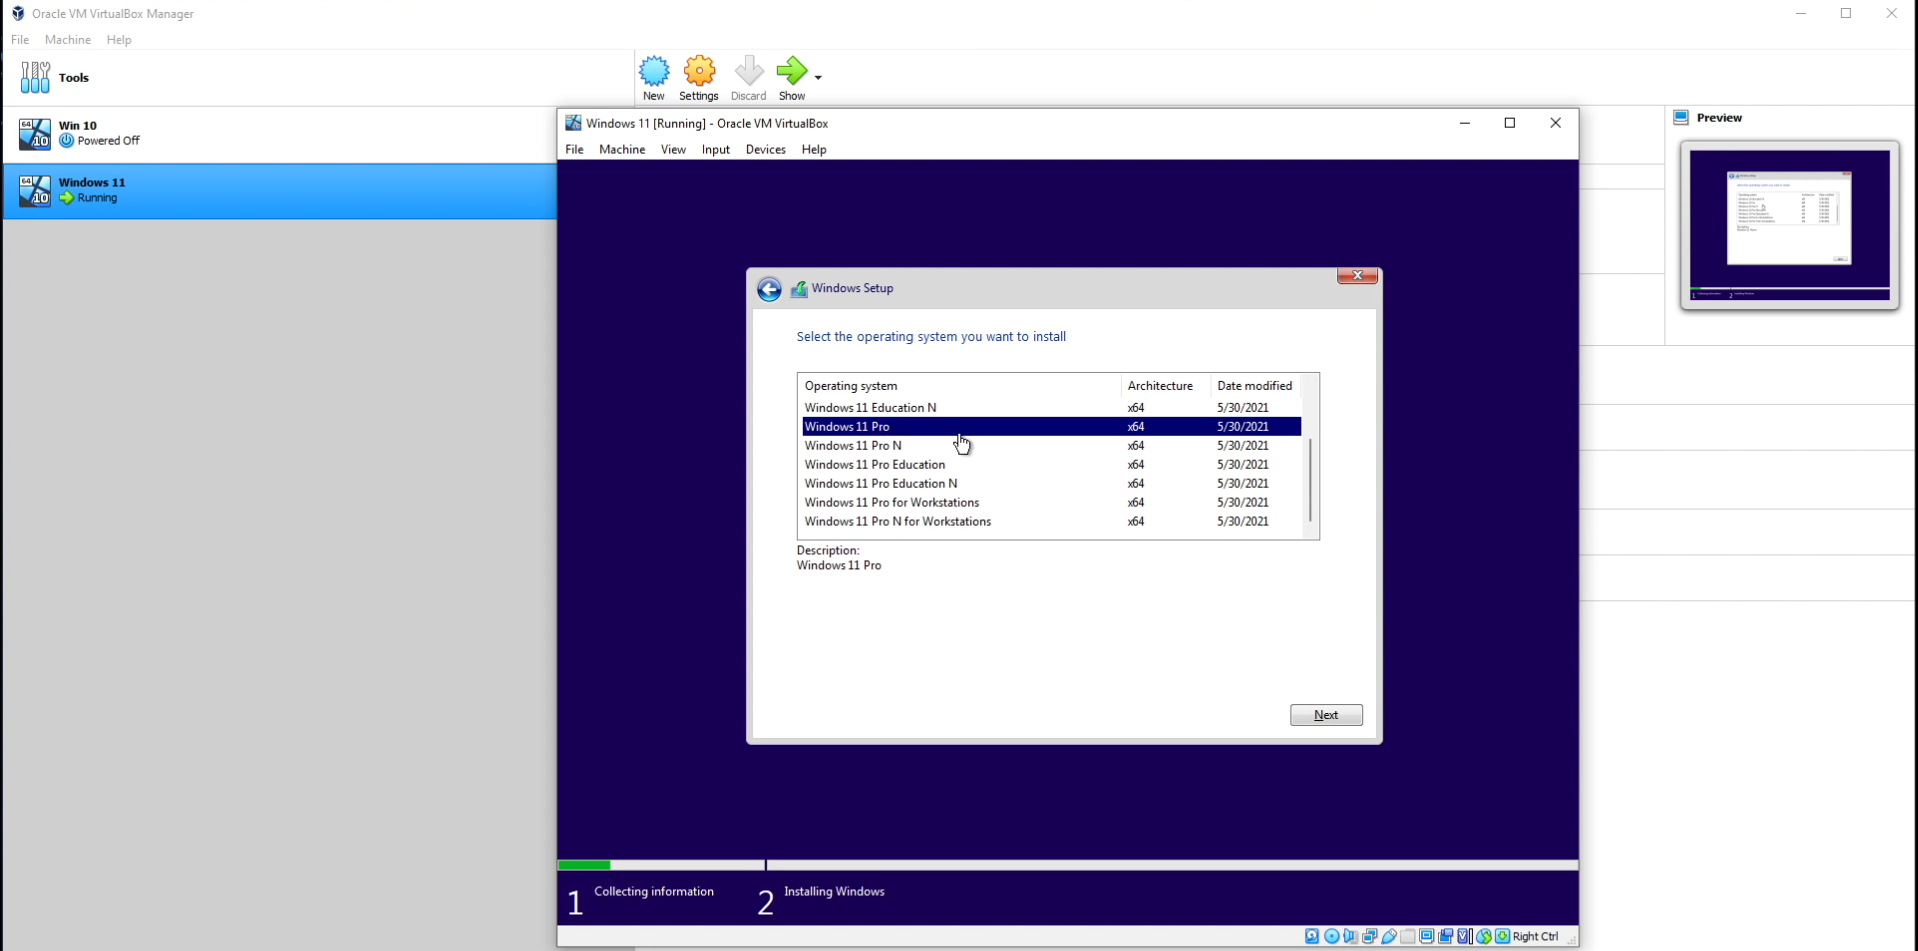Click the shared folders status icon
This screenshot has height=951, width=1918.
pyautogui.click(x=1408, y=936)
